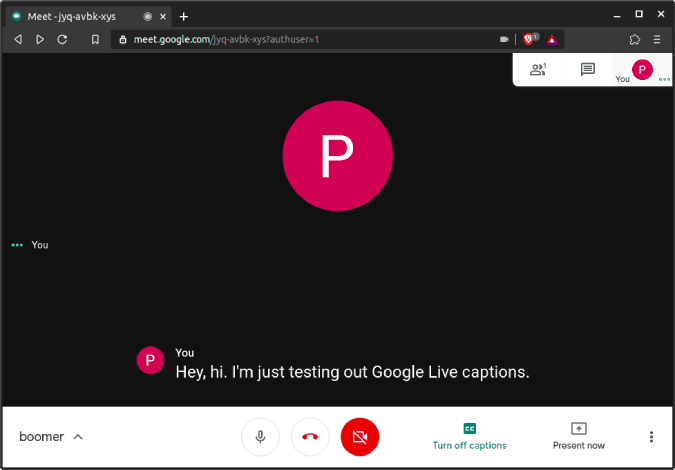Open Brave Shields panel
The image size is (675, 470).
tap(529, 40)
